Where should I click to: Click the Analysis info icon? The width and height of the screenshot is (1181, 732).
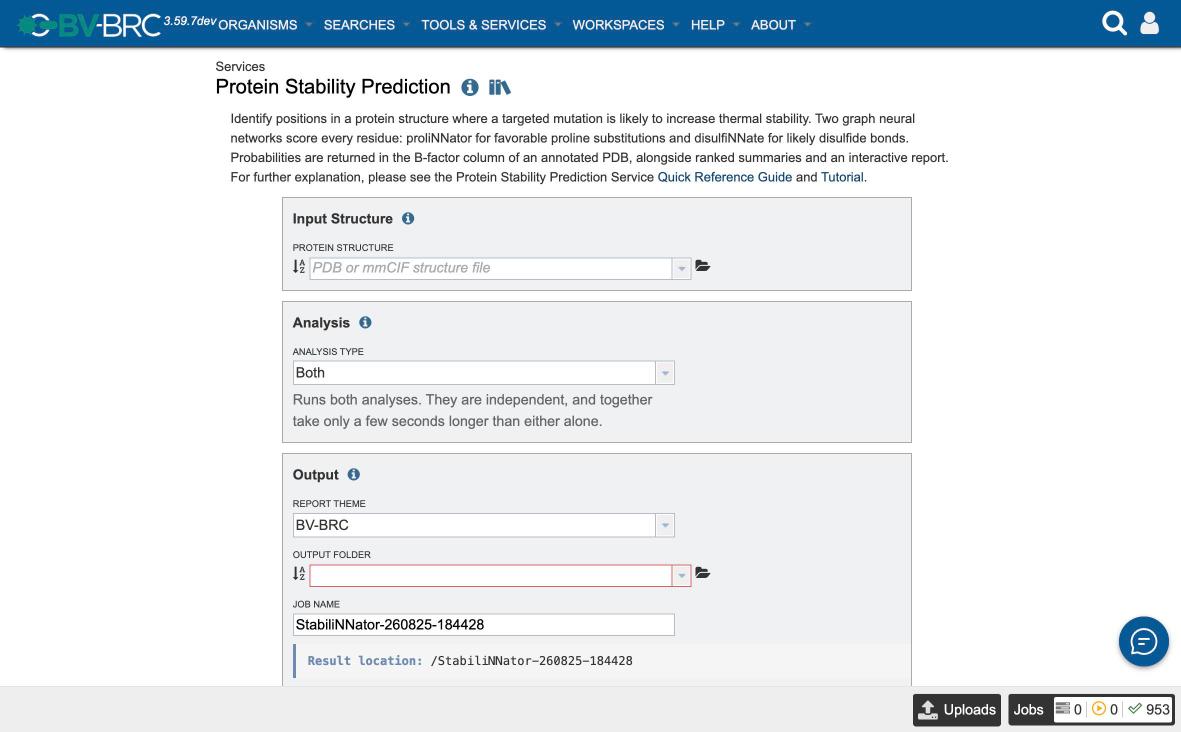[365, 322]
